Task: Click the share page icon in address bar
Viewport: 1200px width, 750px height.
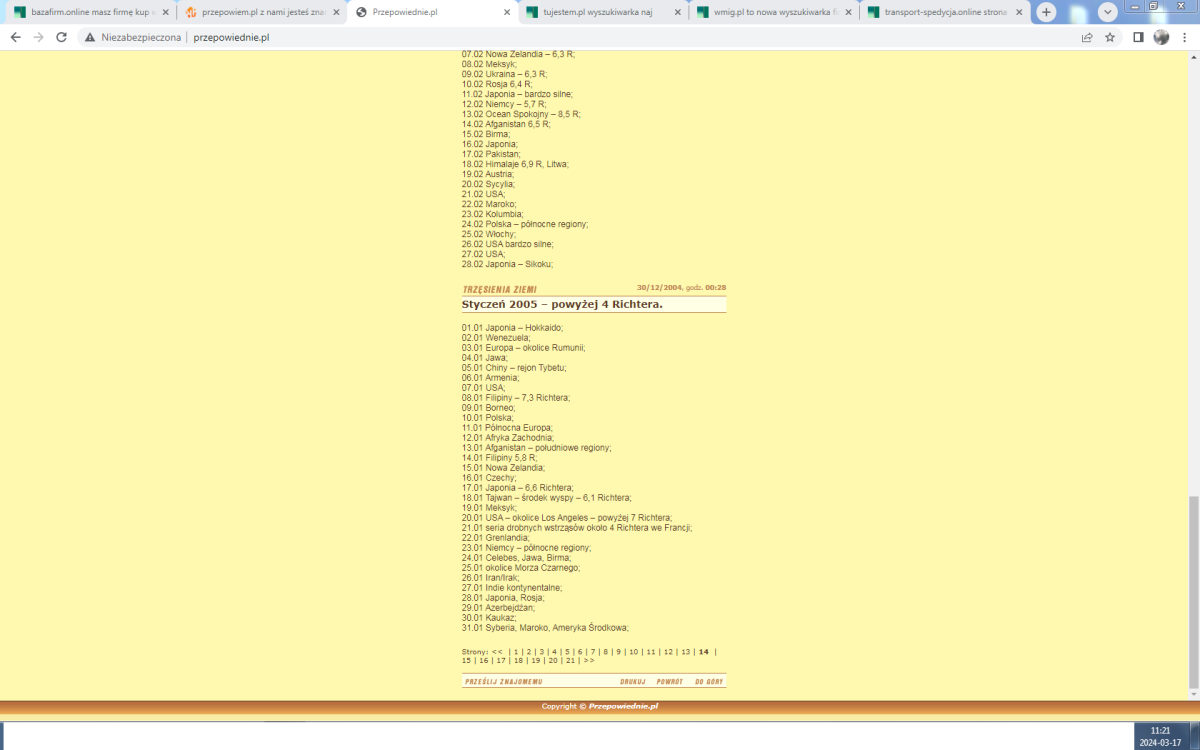Action: (x=1087, y=37)
